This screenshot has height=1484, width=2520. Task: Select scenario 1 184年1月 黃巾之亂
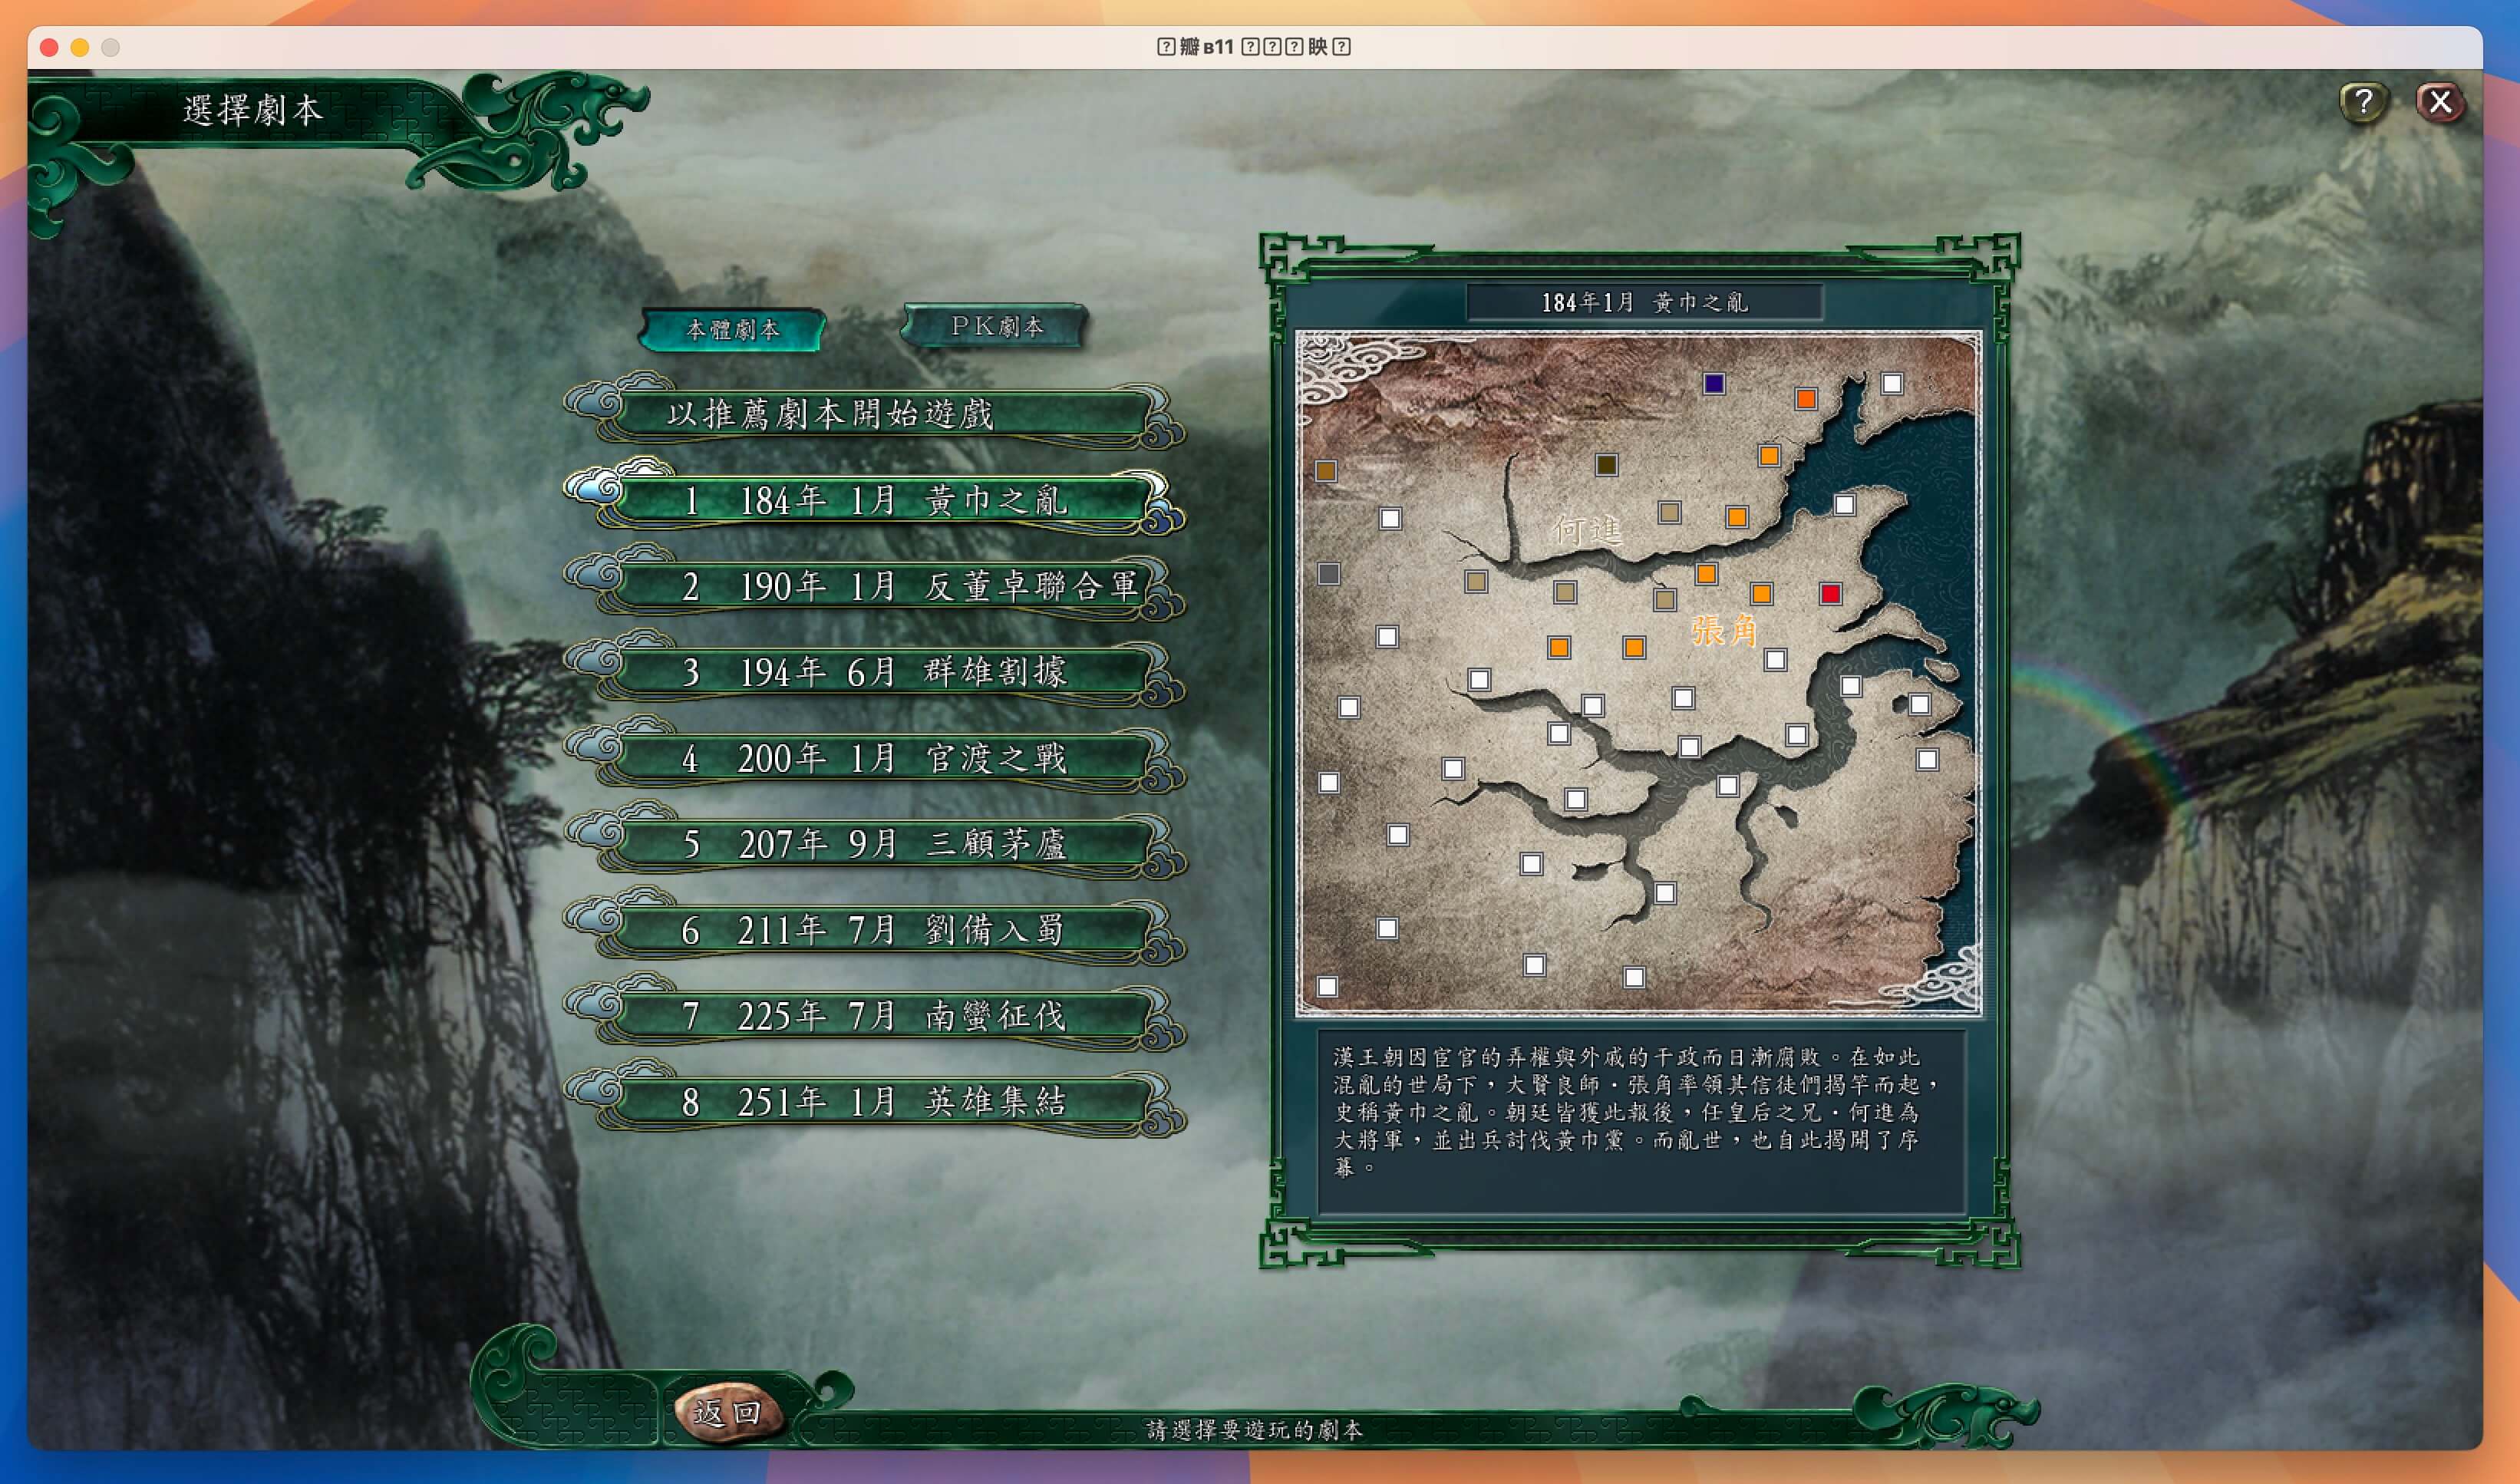[x=876, y=500]
